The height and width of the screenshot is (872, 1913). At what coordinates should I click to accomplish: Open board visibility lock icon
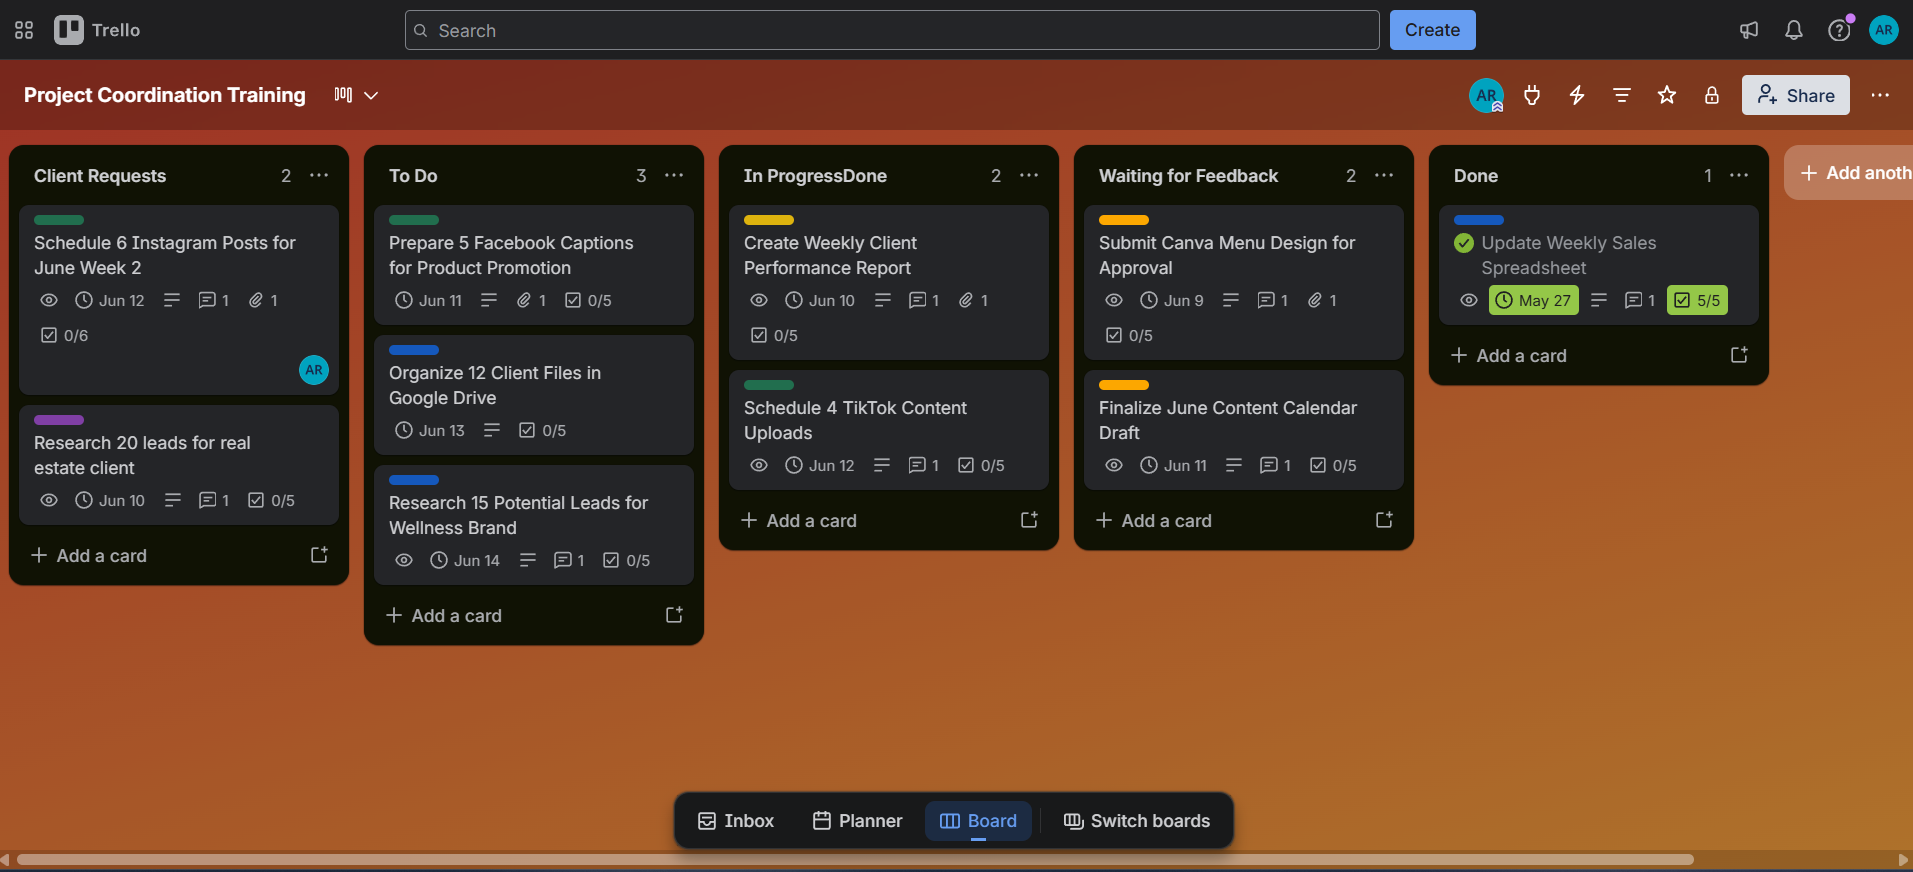pos(1712,95)
